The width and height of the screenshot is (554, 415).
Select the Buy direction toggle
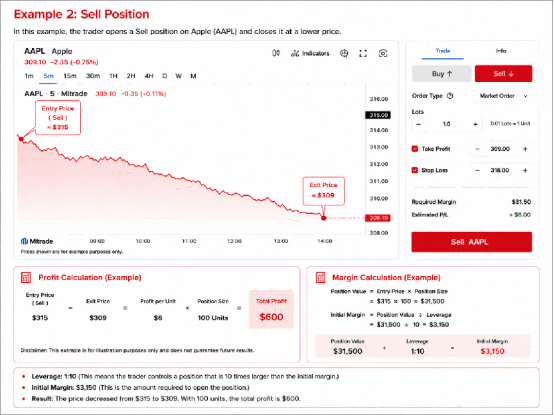click(442, 73)
